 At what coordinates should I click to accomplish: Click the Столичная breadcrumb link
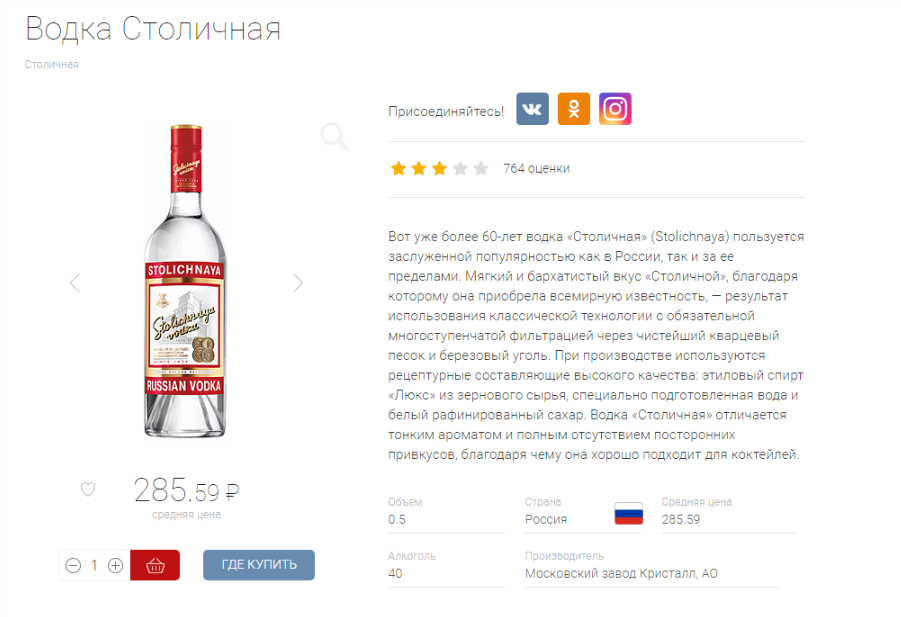click(x=52, y=64)
